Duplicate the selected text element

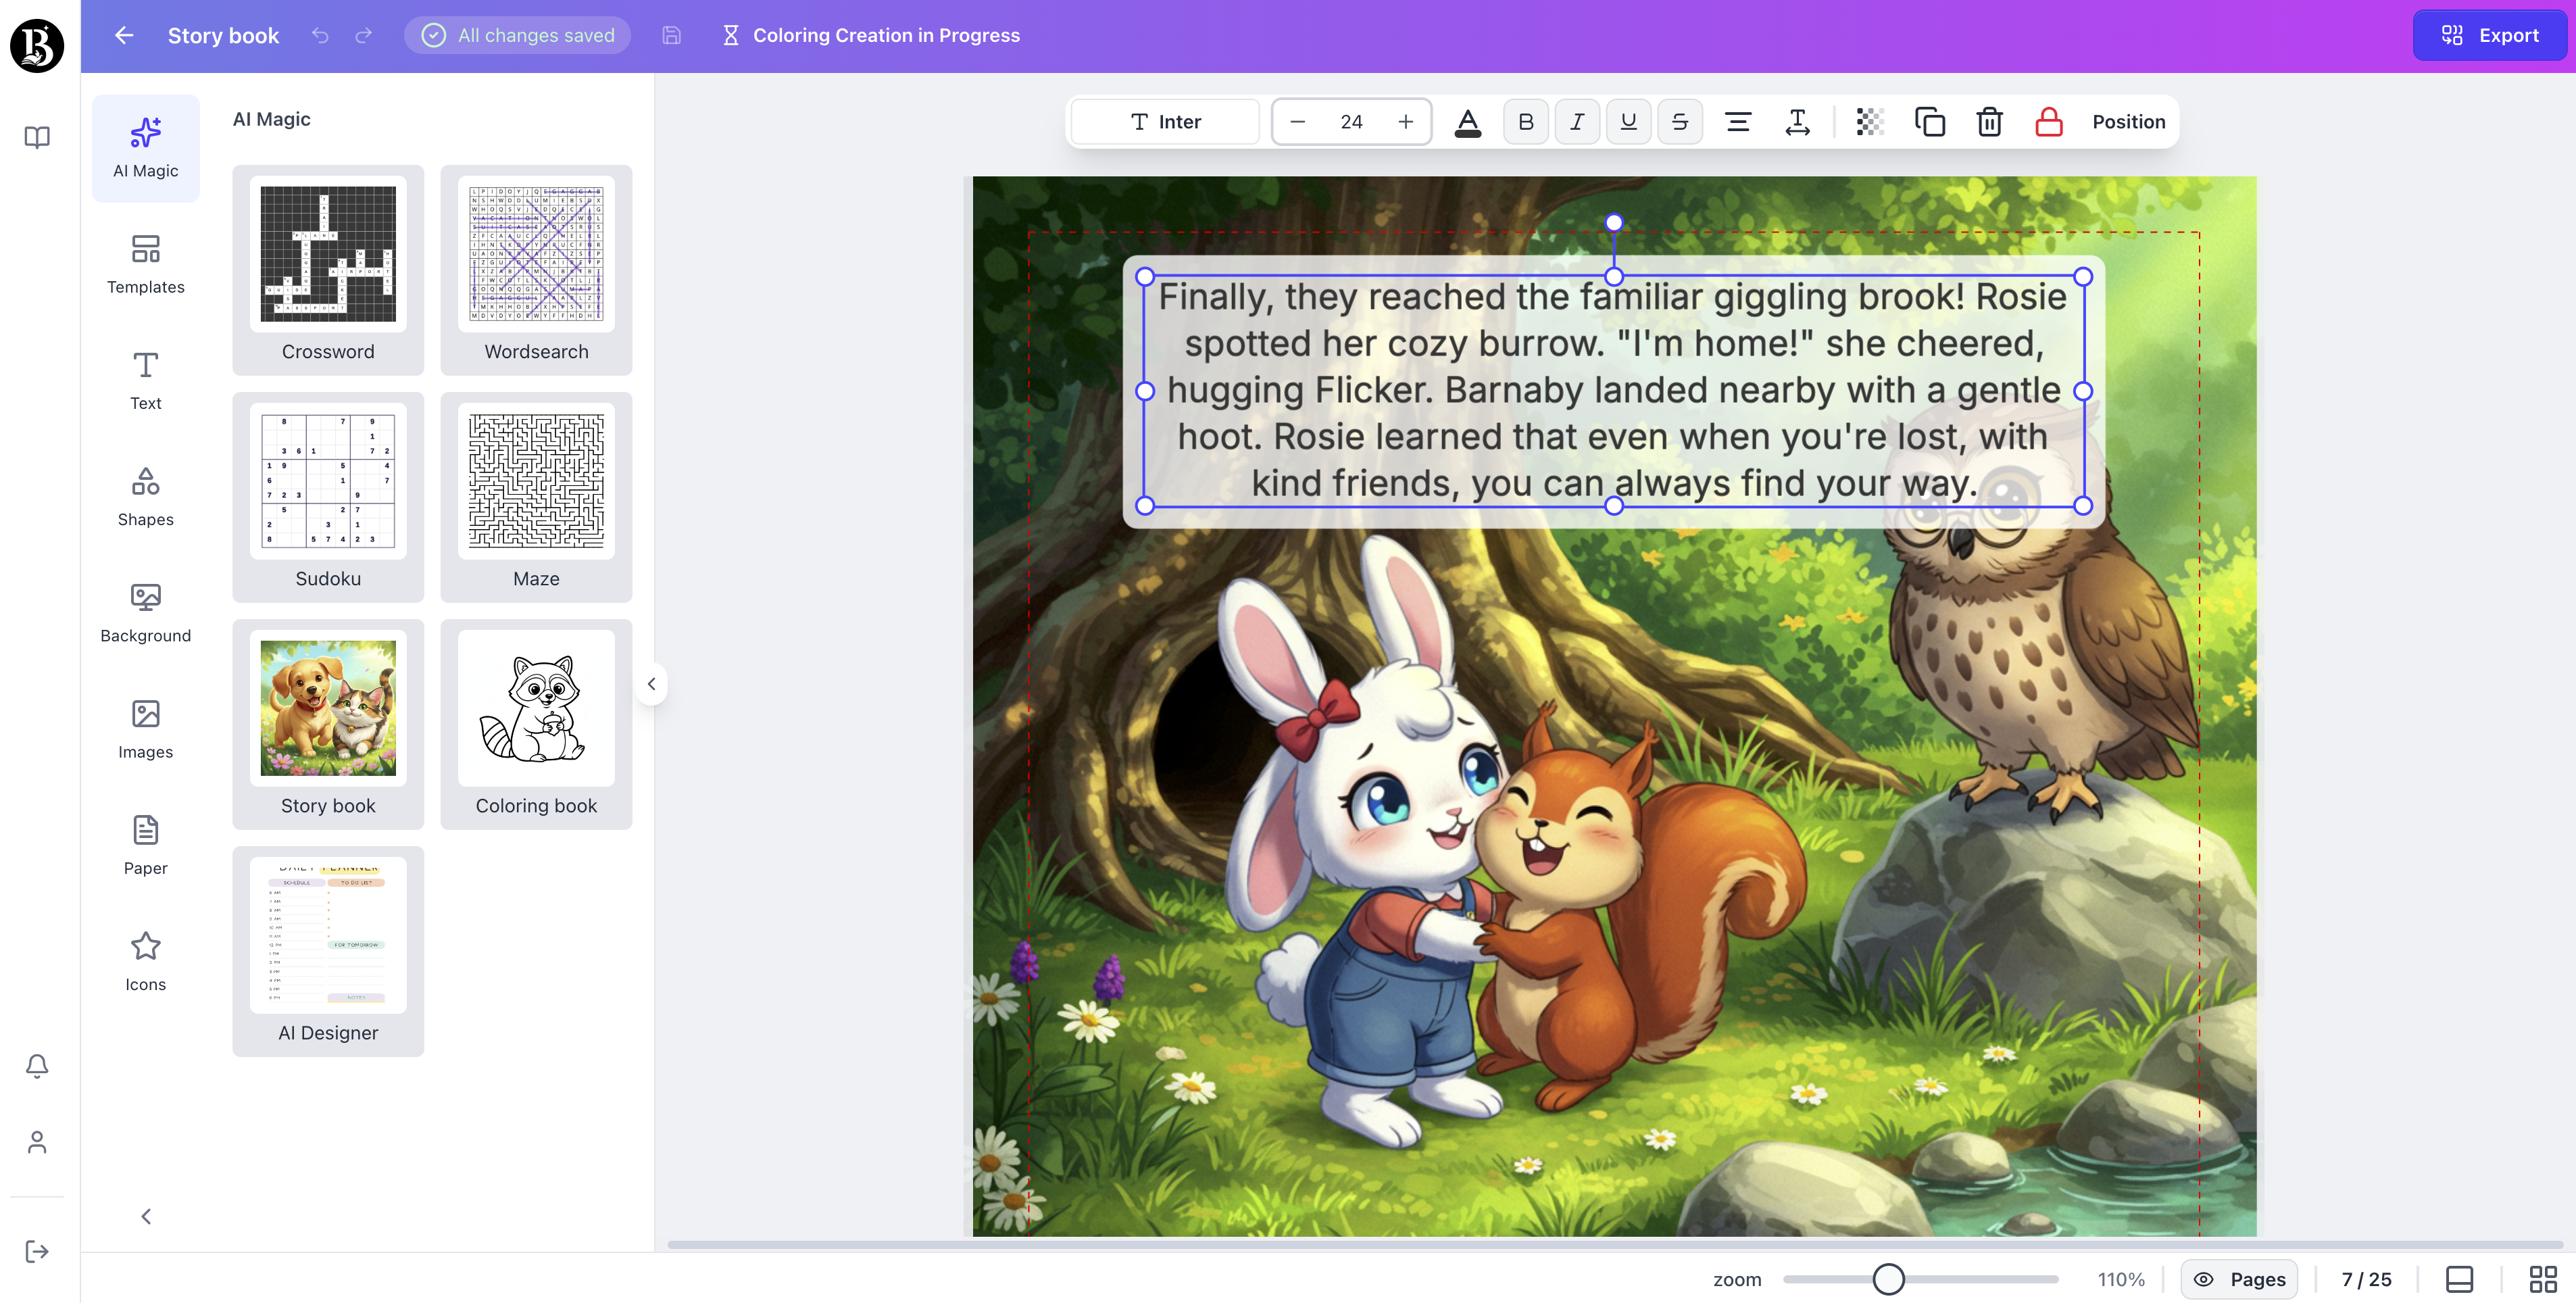tap(1930, 121)
